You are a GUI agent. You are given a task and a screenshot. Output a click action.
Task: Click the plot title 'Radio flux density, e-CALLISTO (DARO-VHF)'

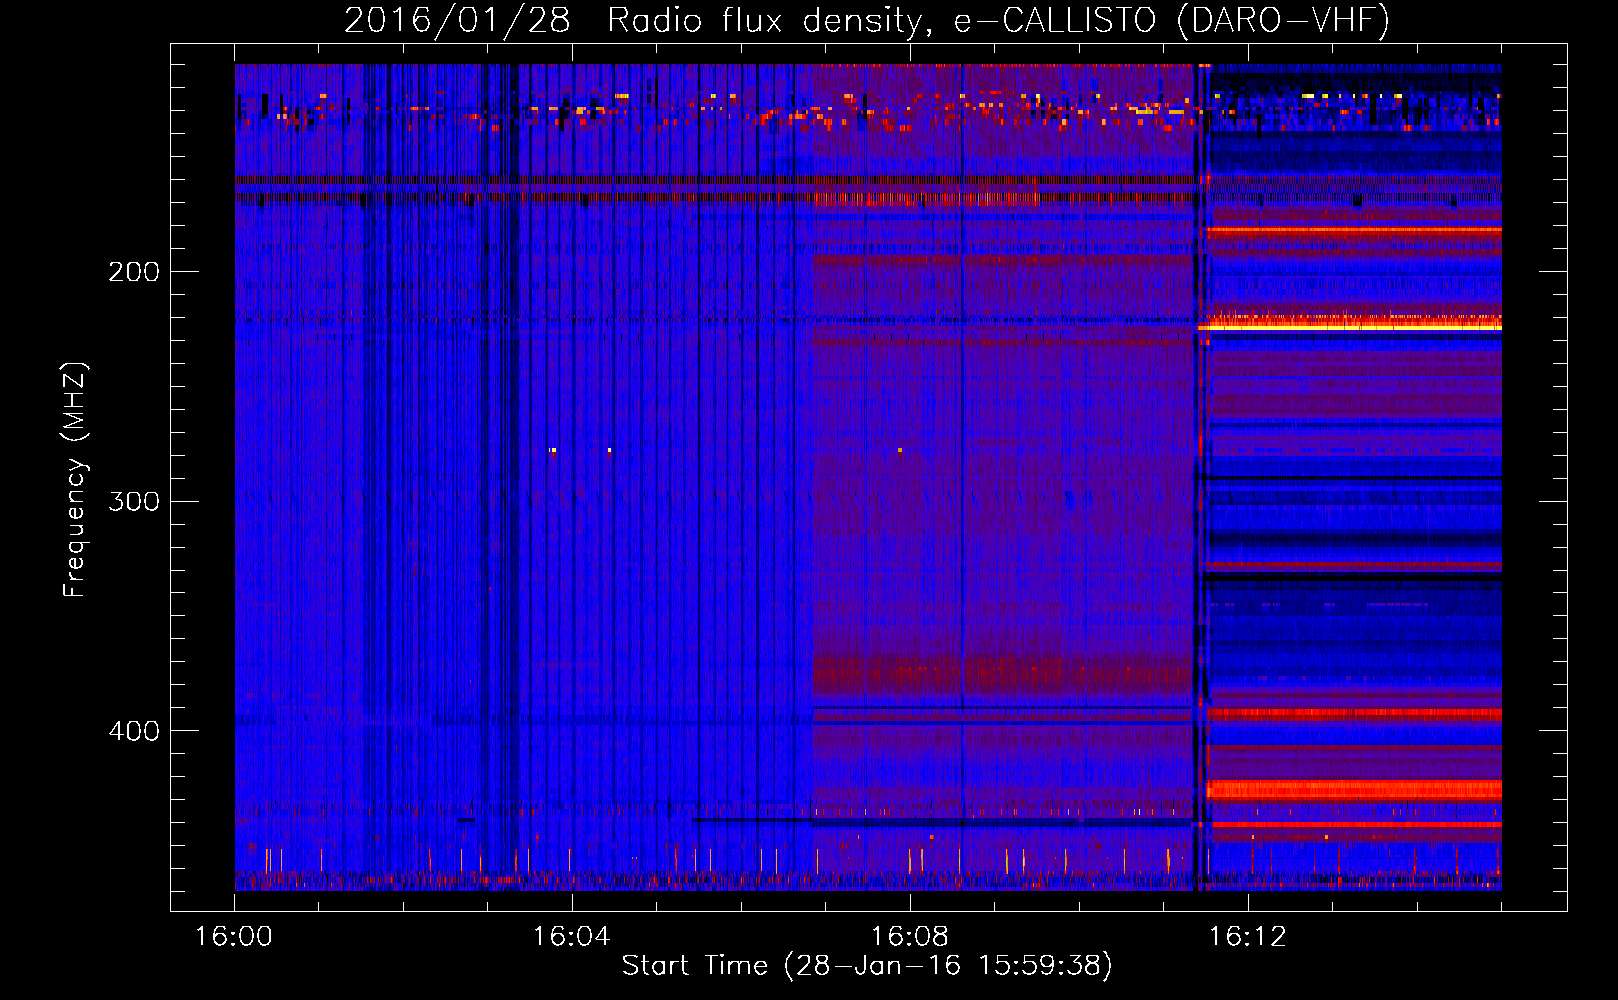coord(998,20)
